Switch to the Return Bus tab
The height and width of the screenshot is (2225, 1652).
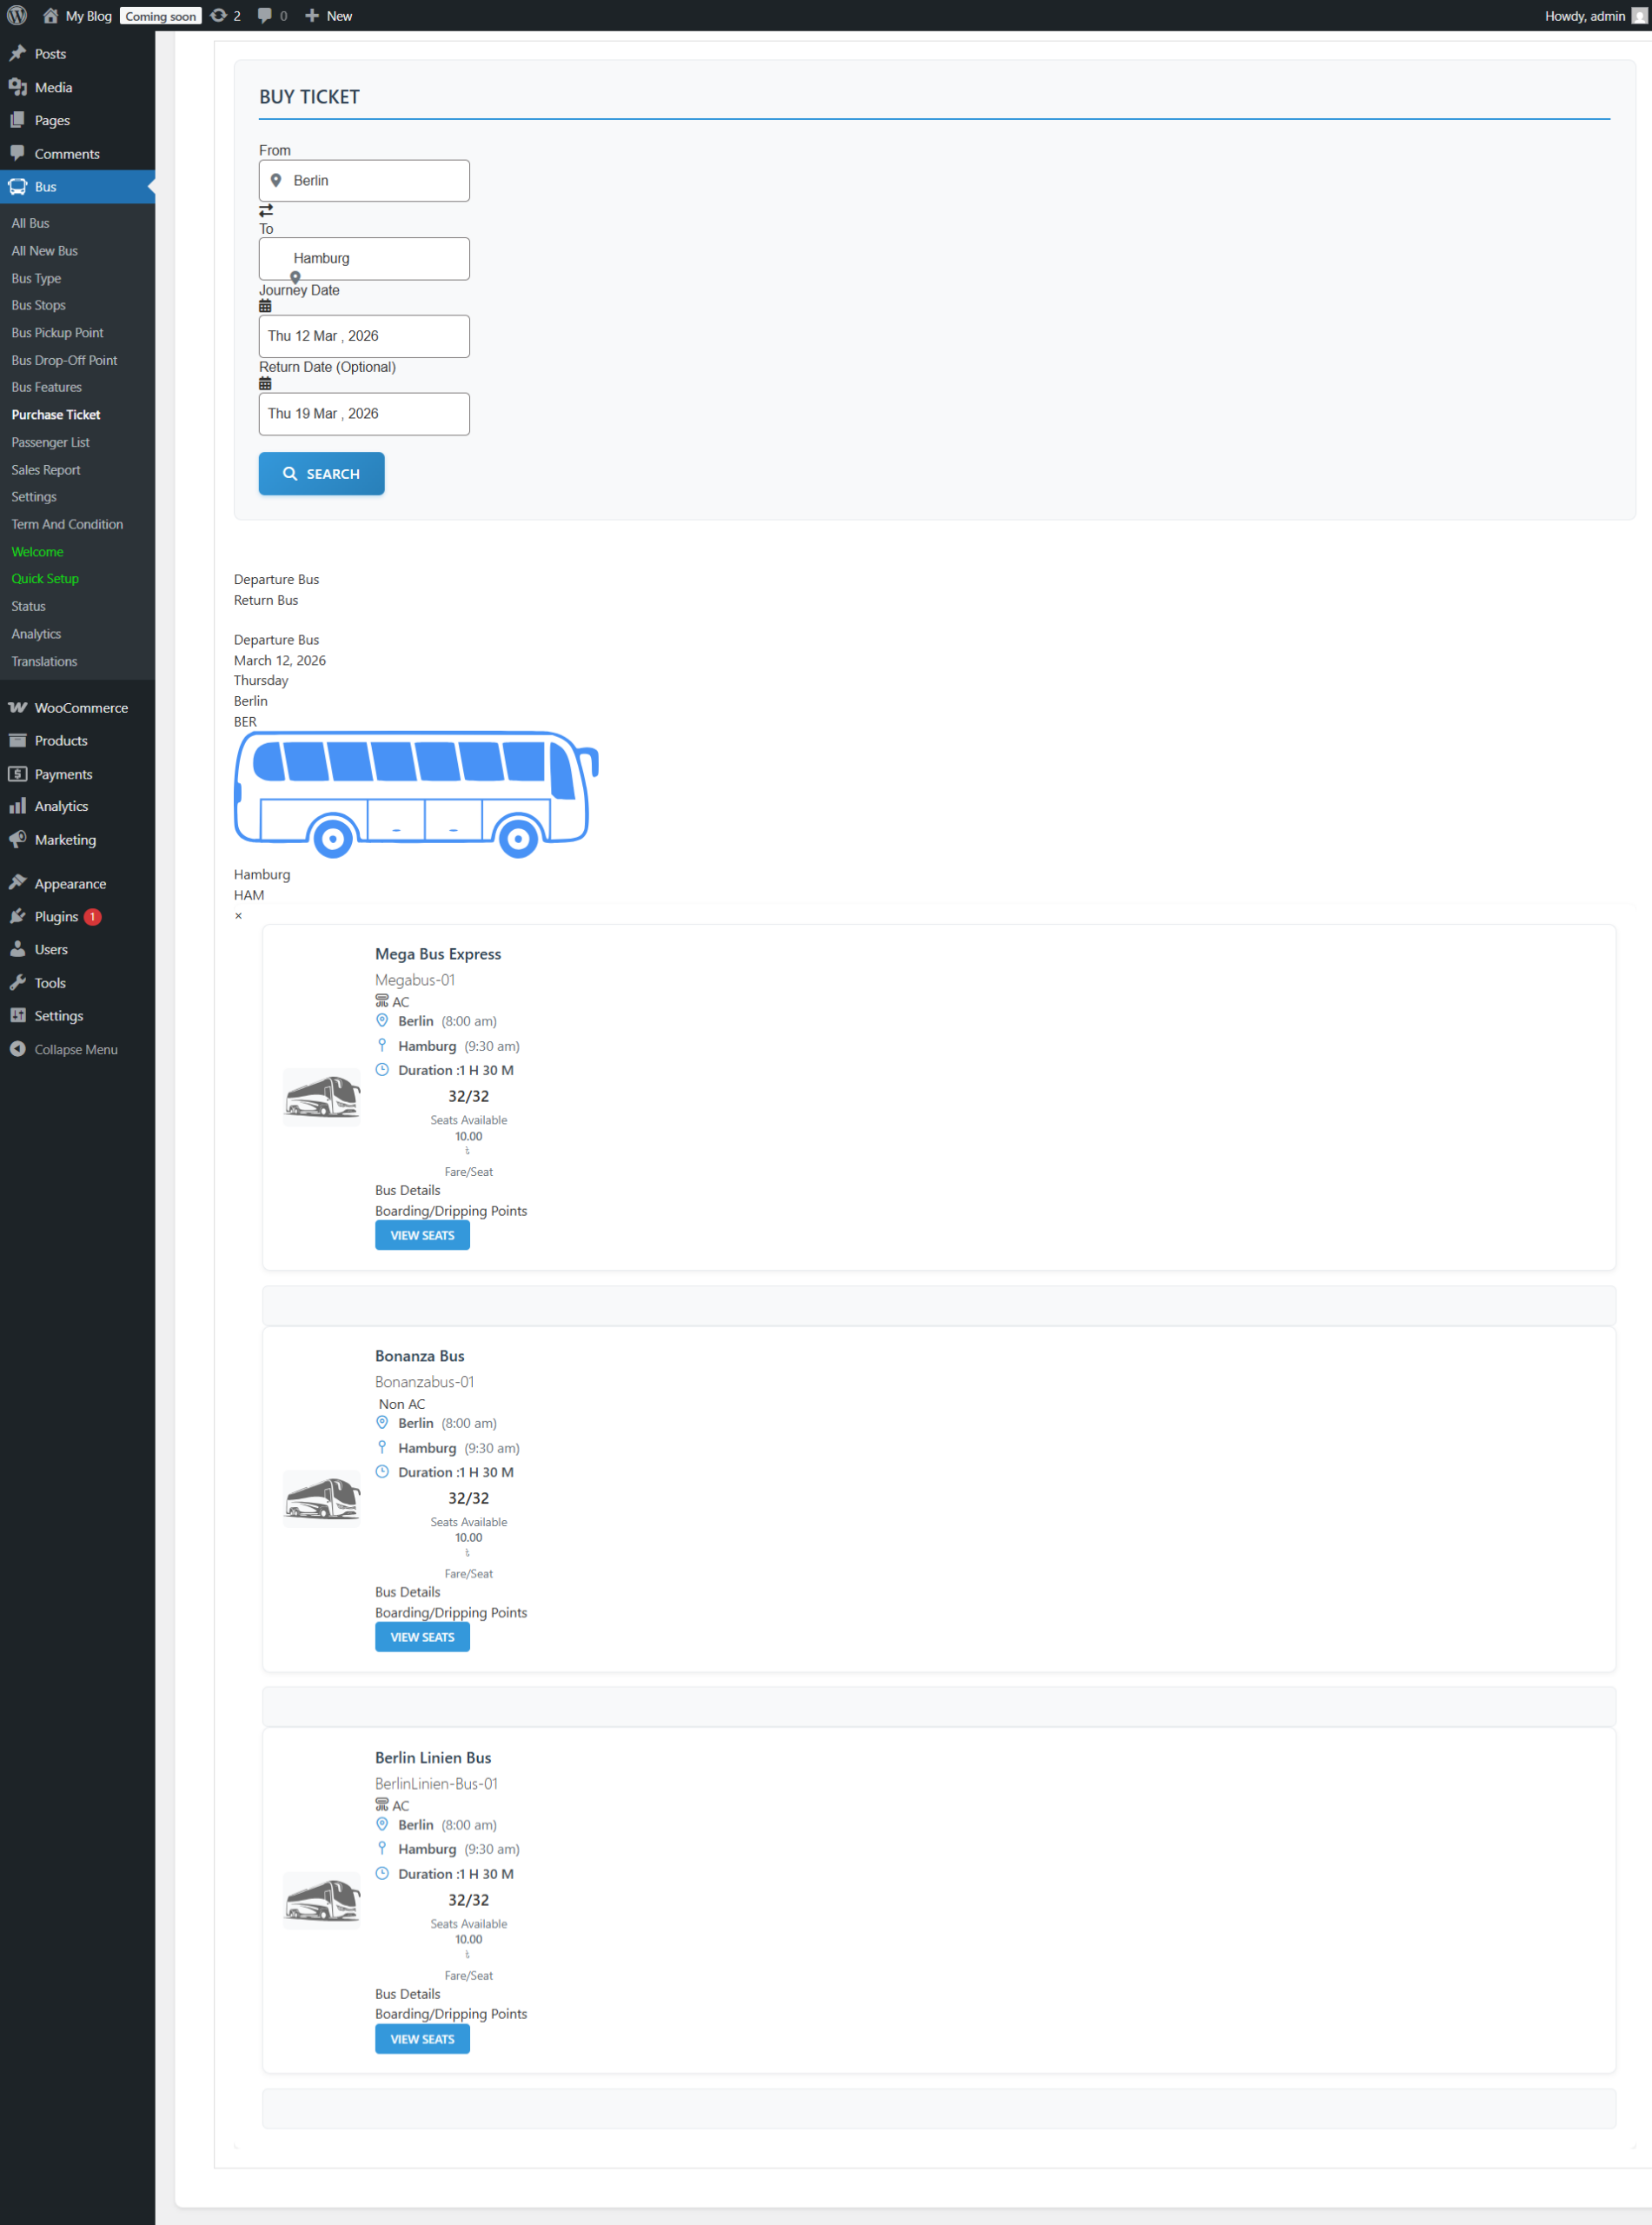(266, 600)
